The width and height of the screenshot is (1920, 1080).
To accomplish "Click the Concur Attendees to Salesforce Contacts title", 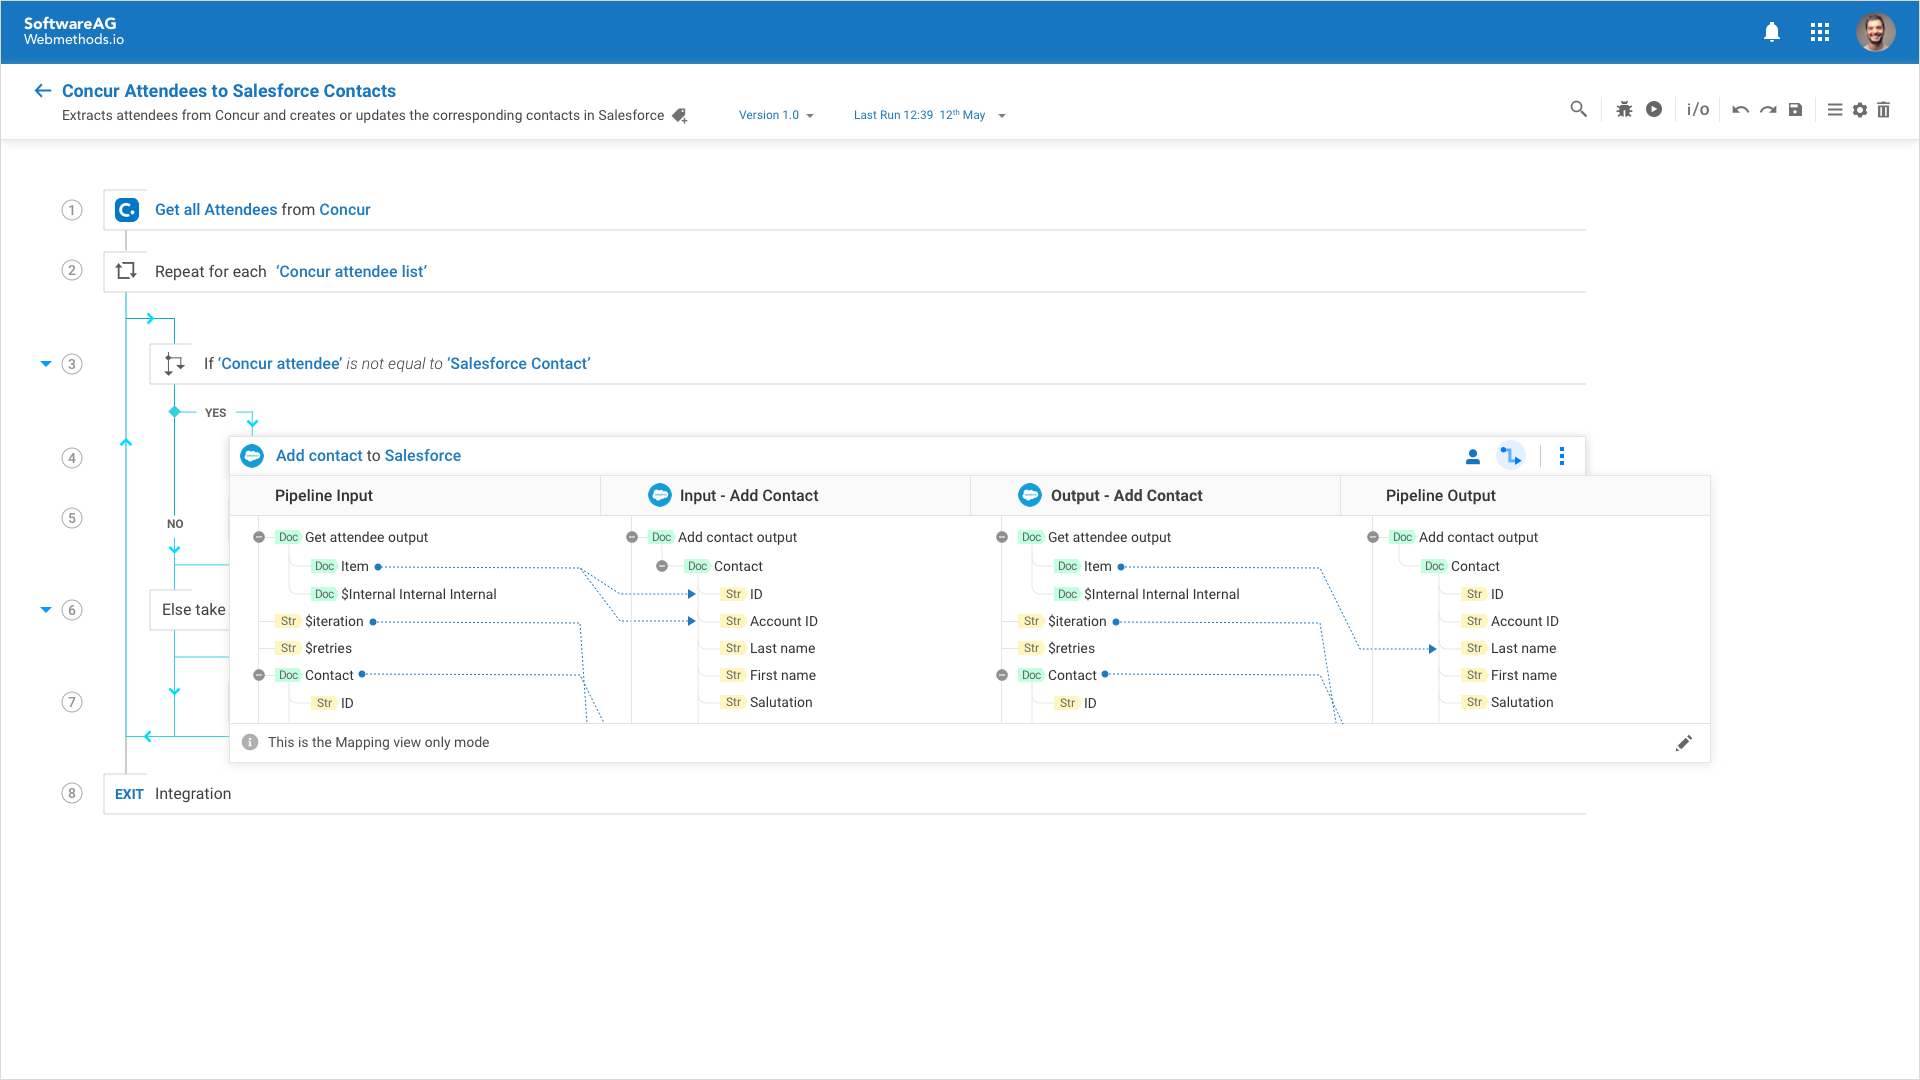I will tap(229, 91).
